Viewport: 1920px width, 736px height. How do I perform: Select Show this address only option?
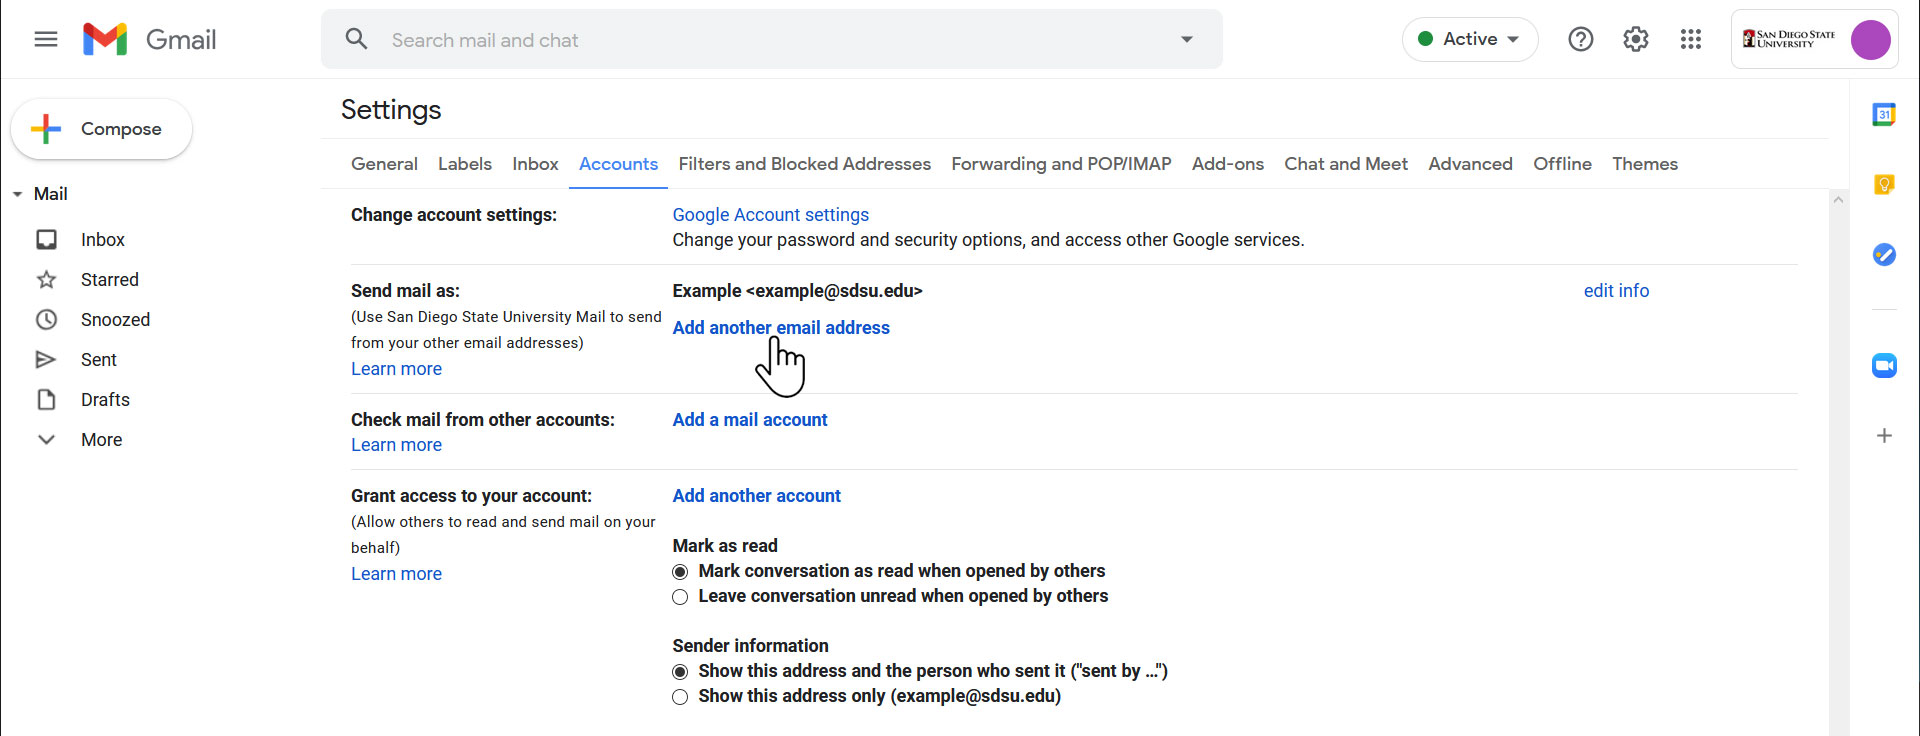click(680, 697)
